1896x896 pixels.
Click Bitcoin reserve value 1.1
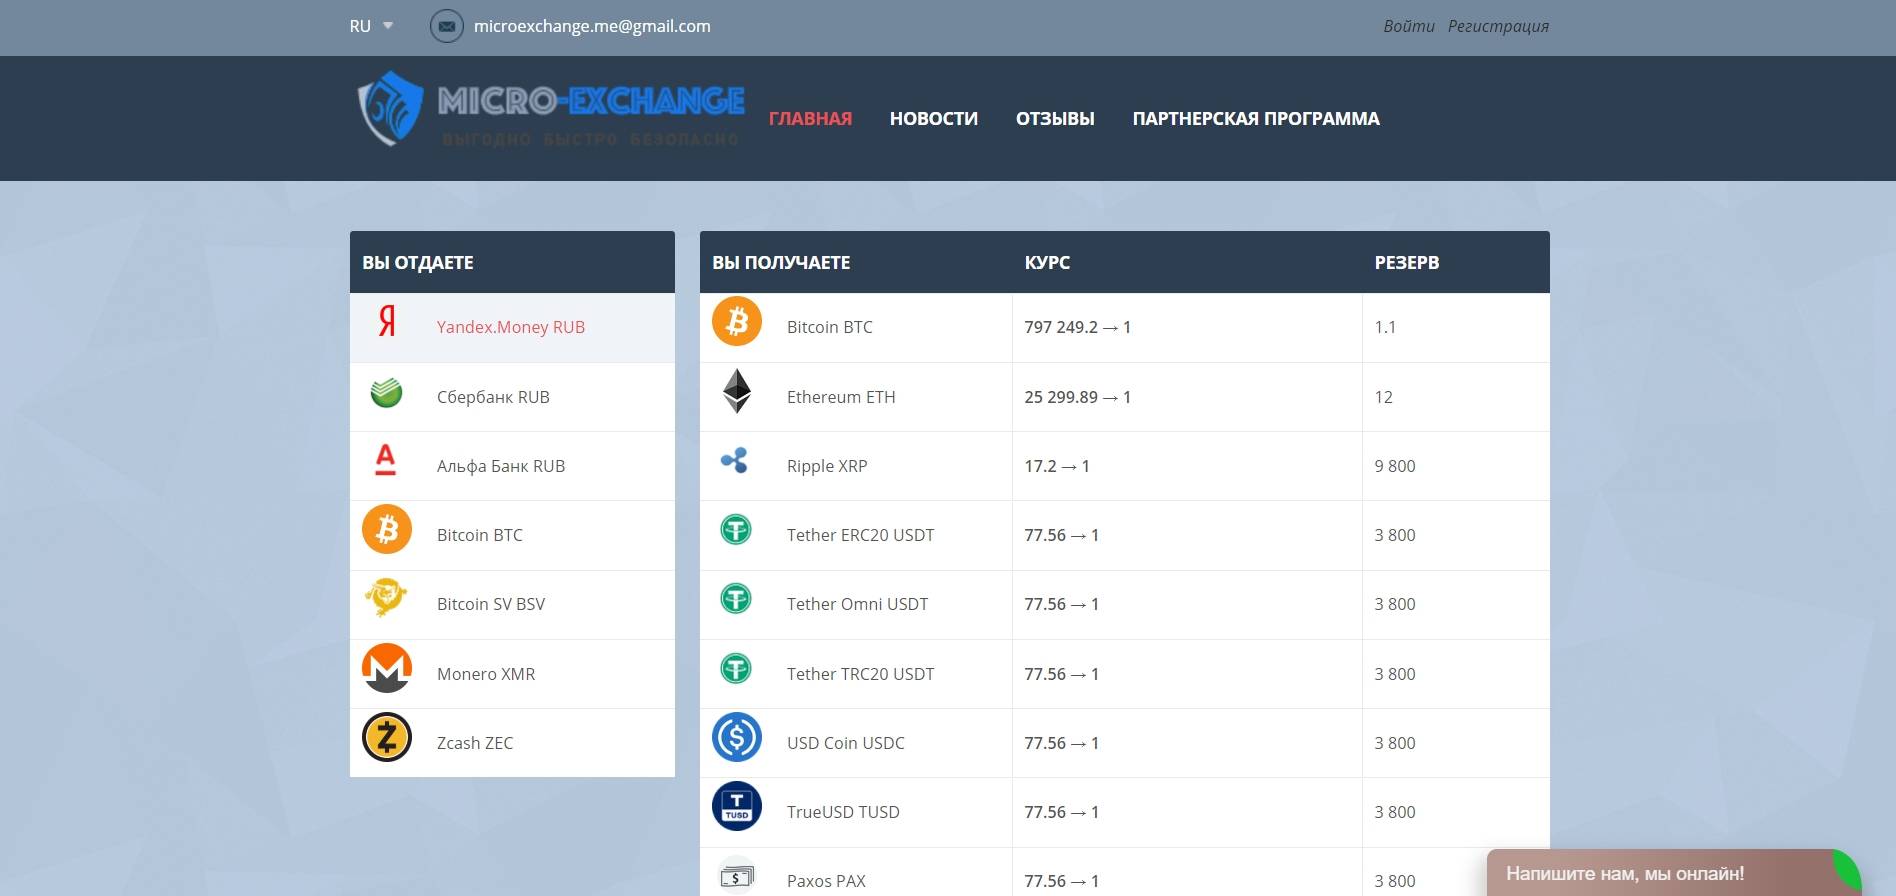(1385, 327)
